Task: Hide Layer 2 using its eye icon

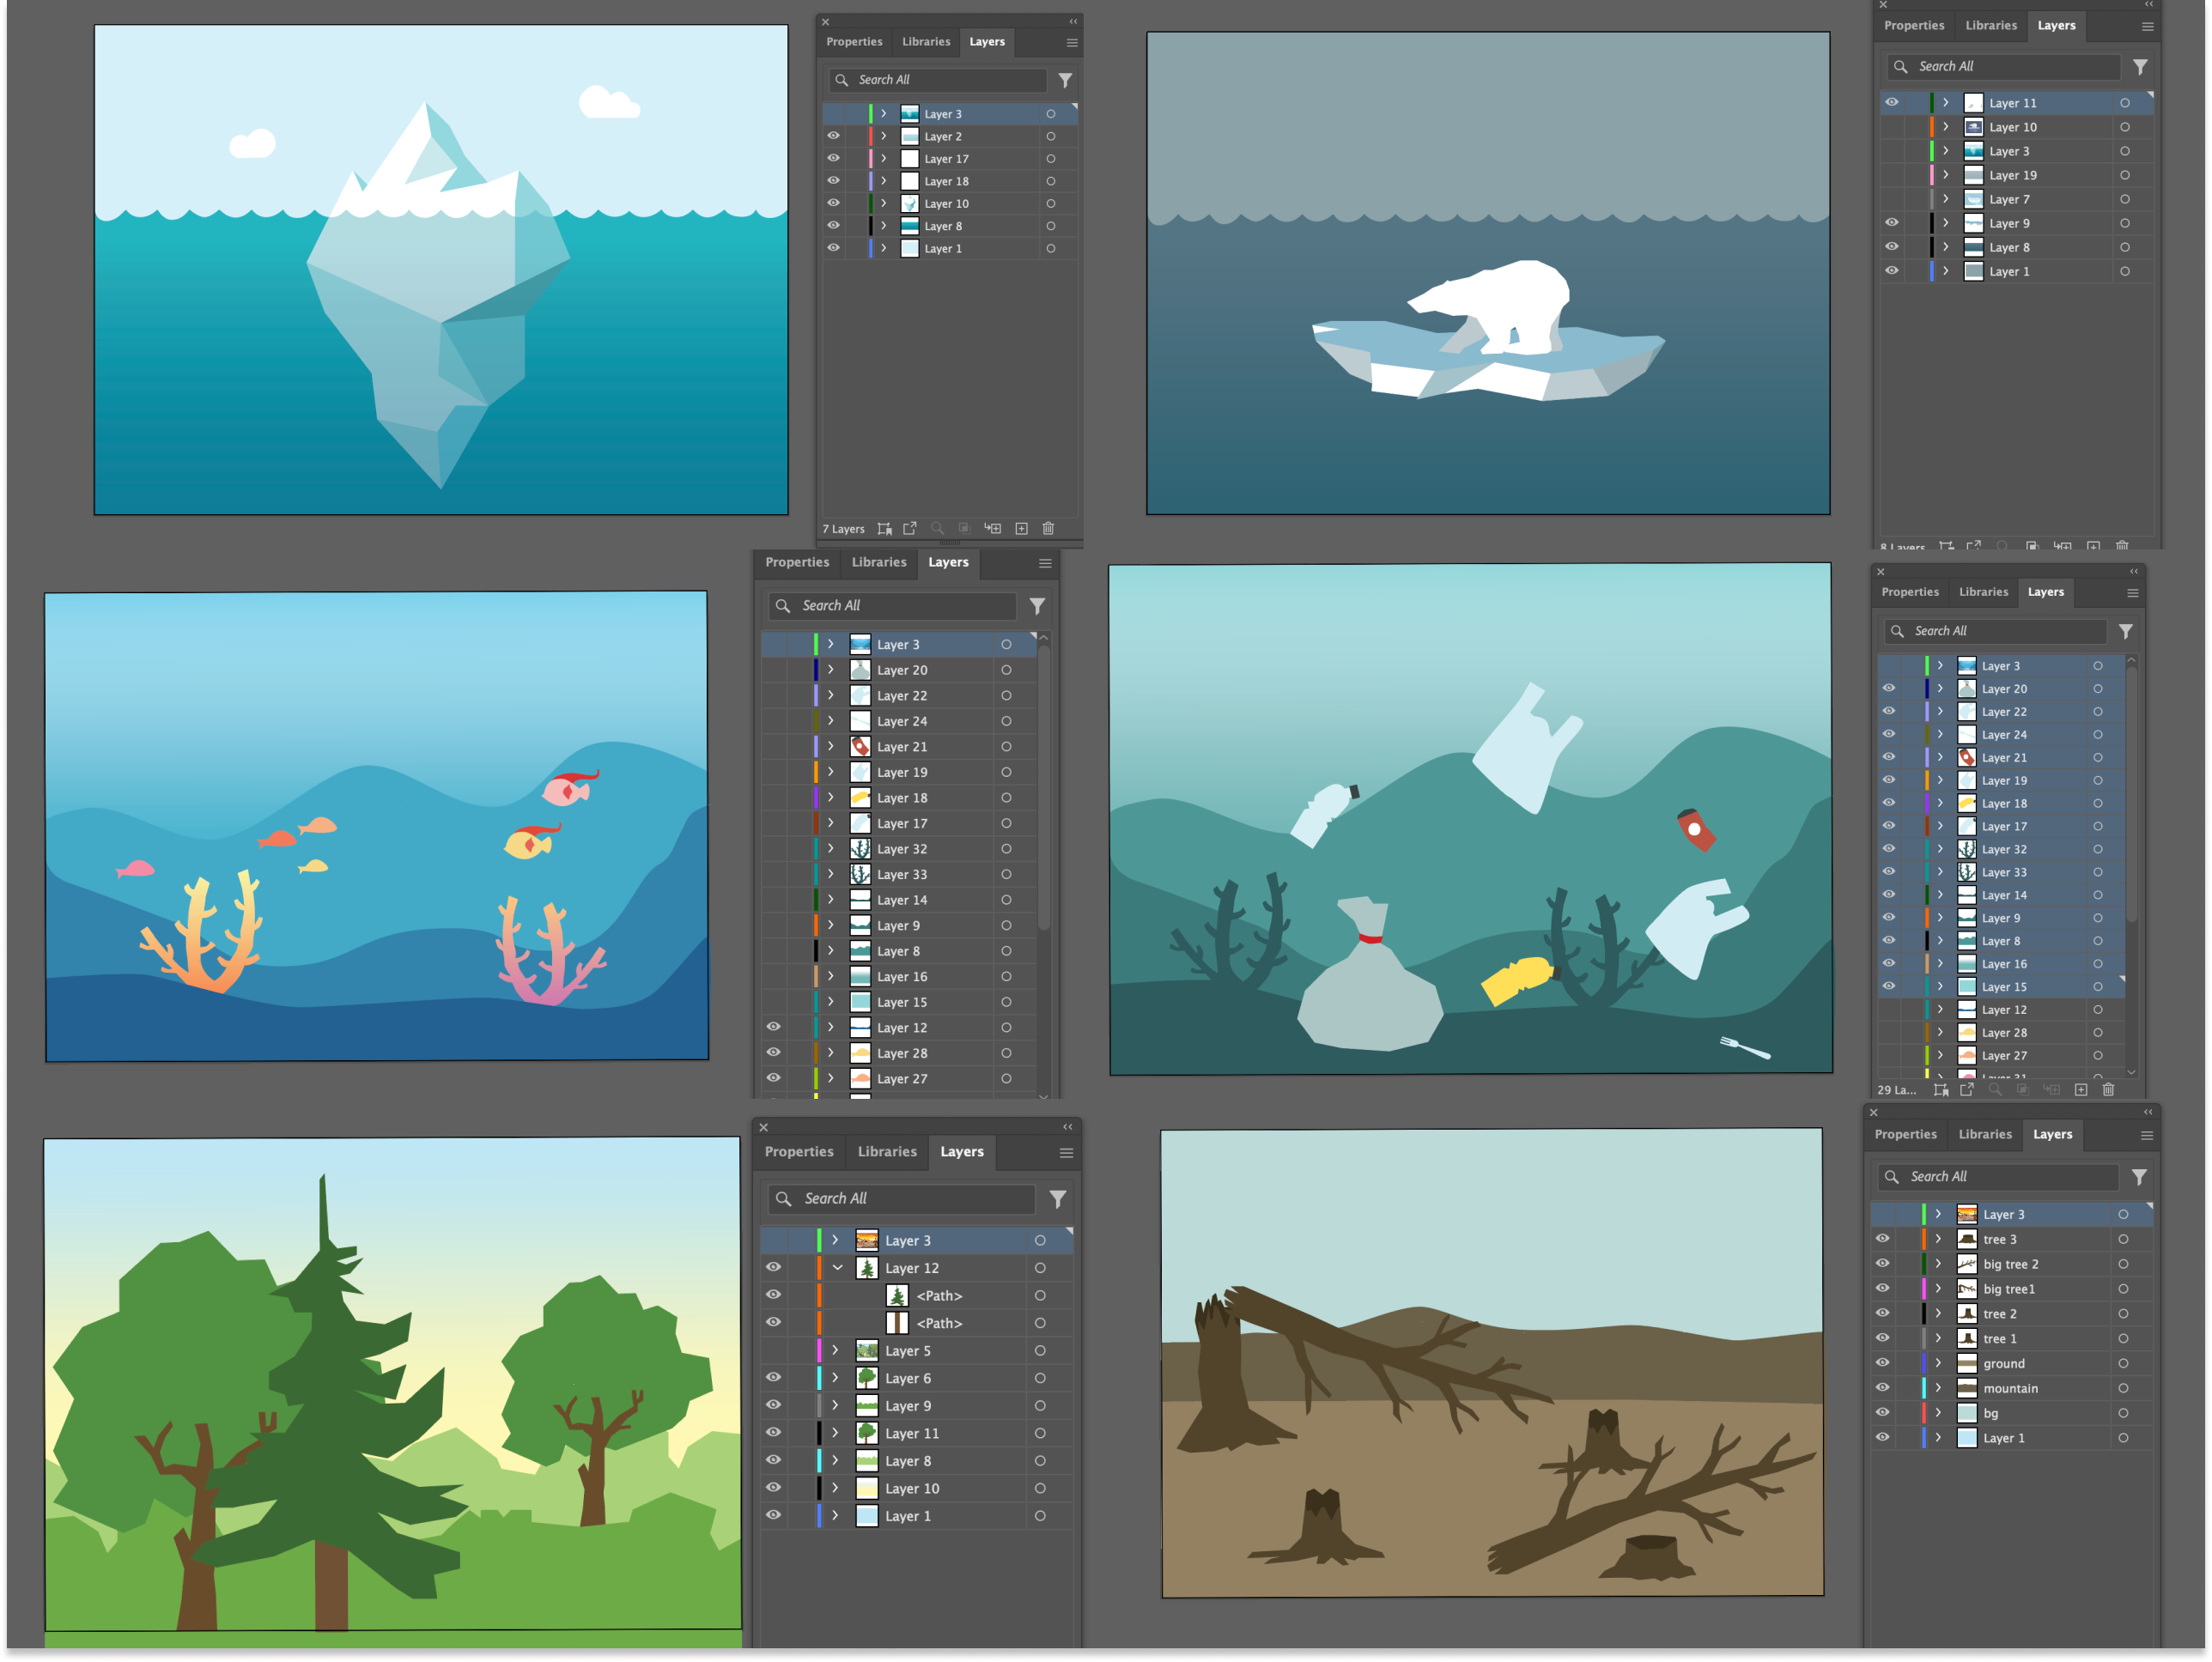Action: click(833, 136)
